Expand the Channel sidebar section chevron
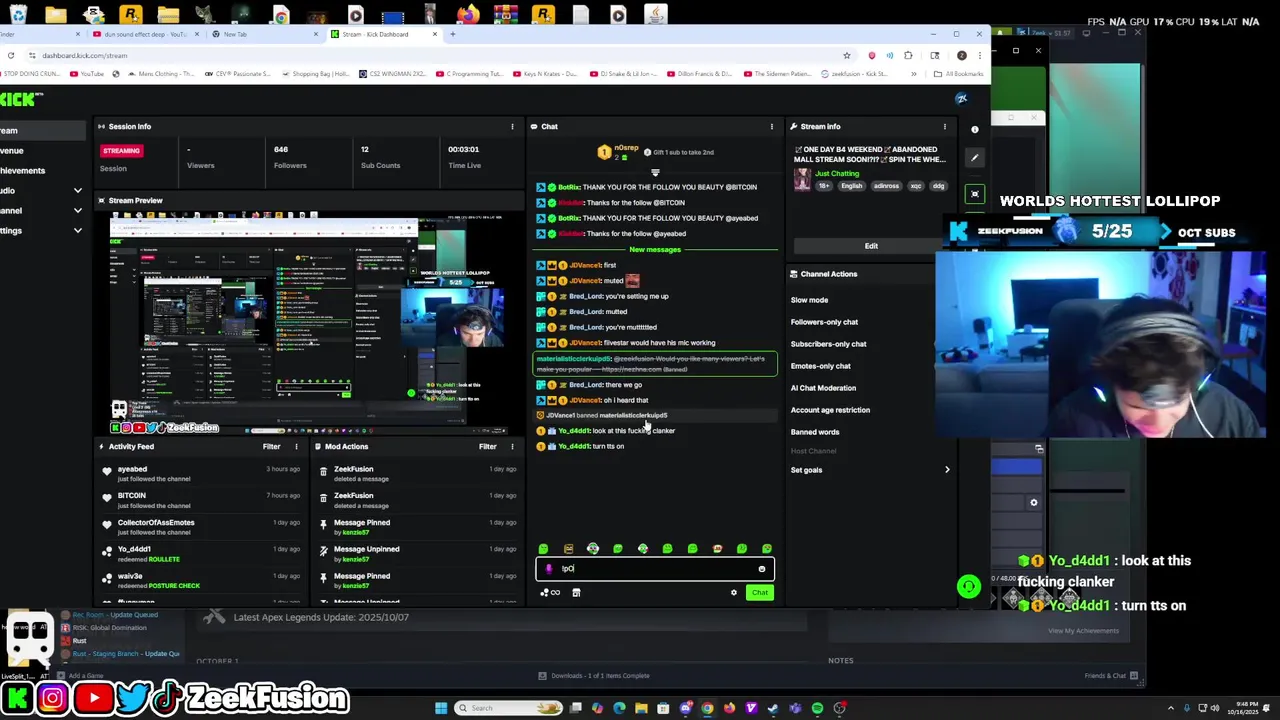 (77, 210)
